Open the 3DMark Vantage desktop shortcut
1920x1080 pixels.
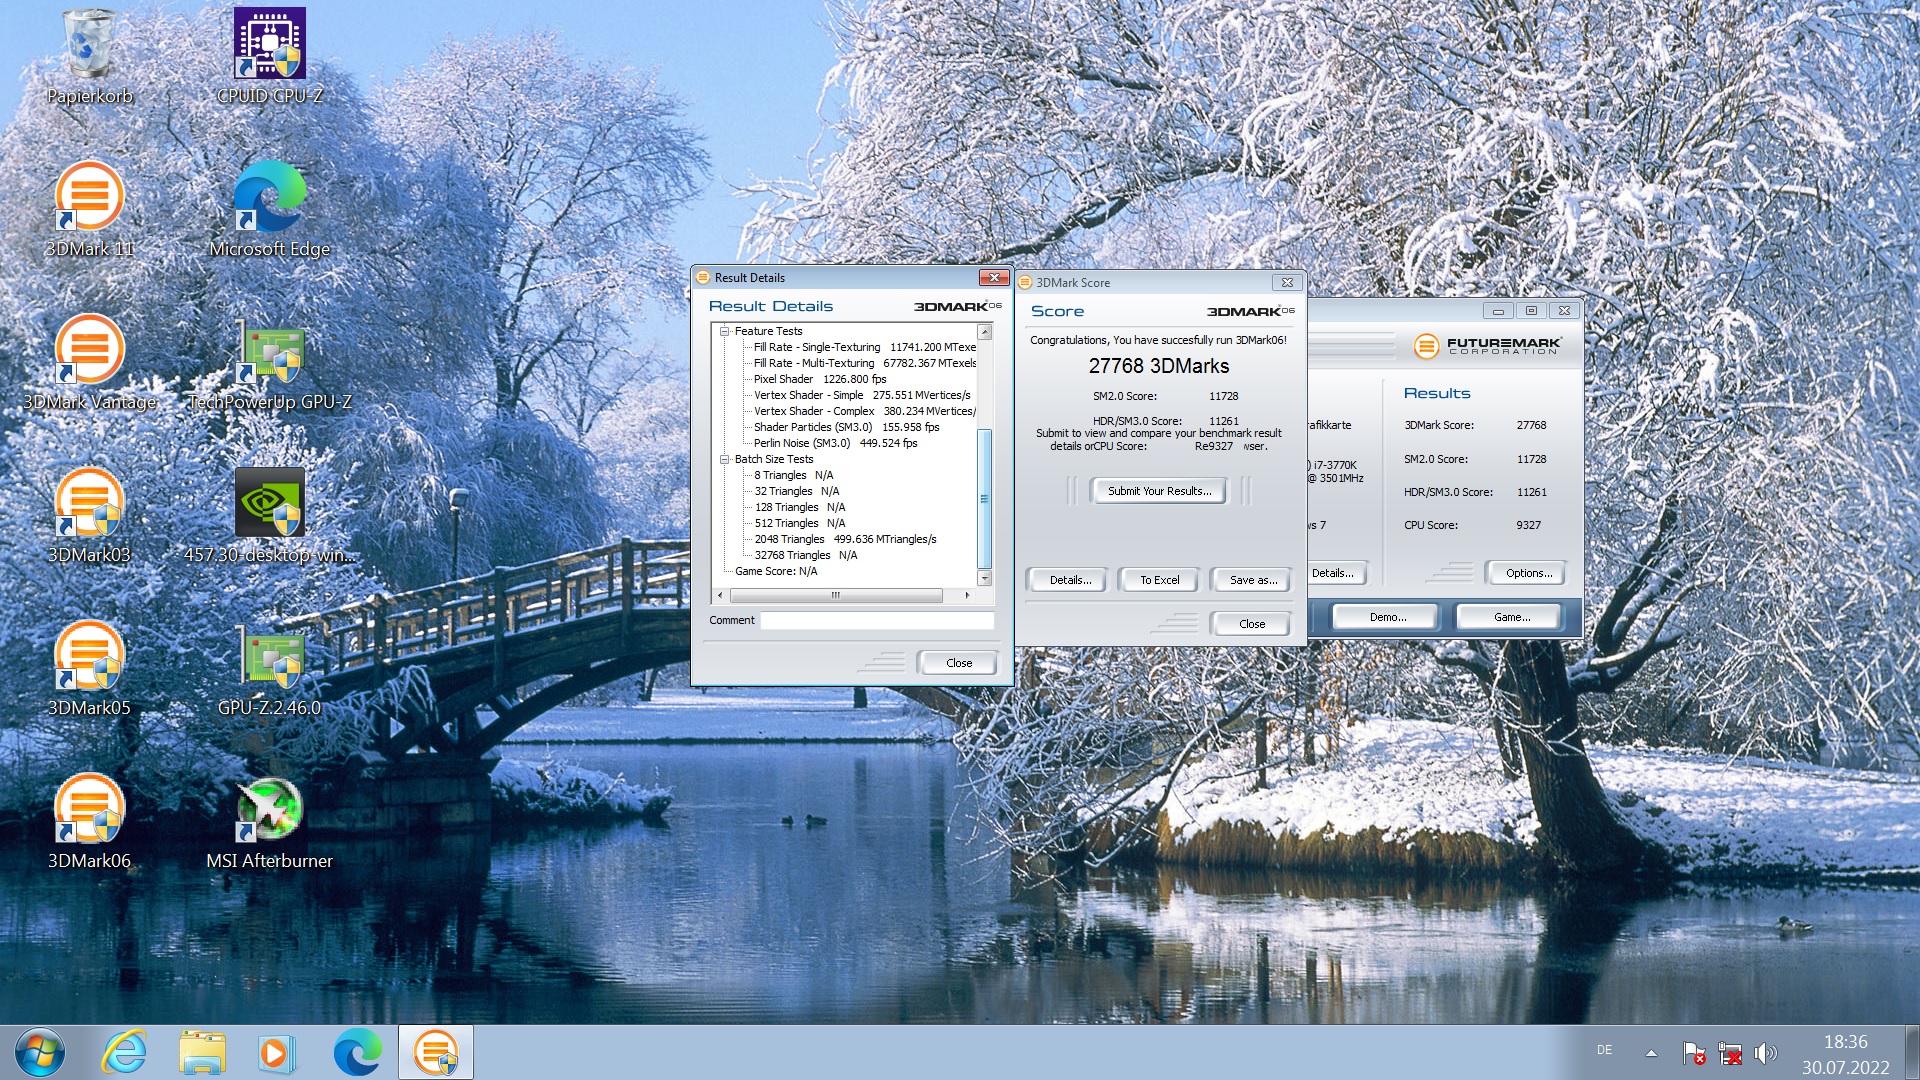pyautogui.click(x=89, y=352)
